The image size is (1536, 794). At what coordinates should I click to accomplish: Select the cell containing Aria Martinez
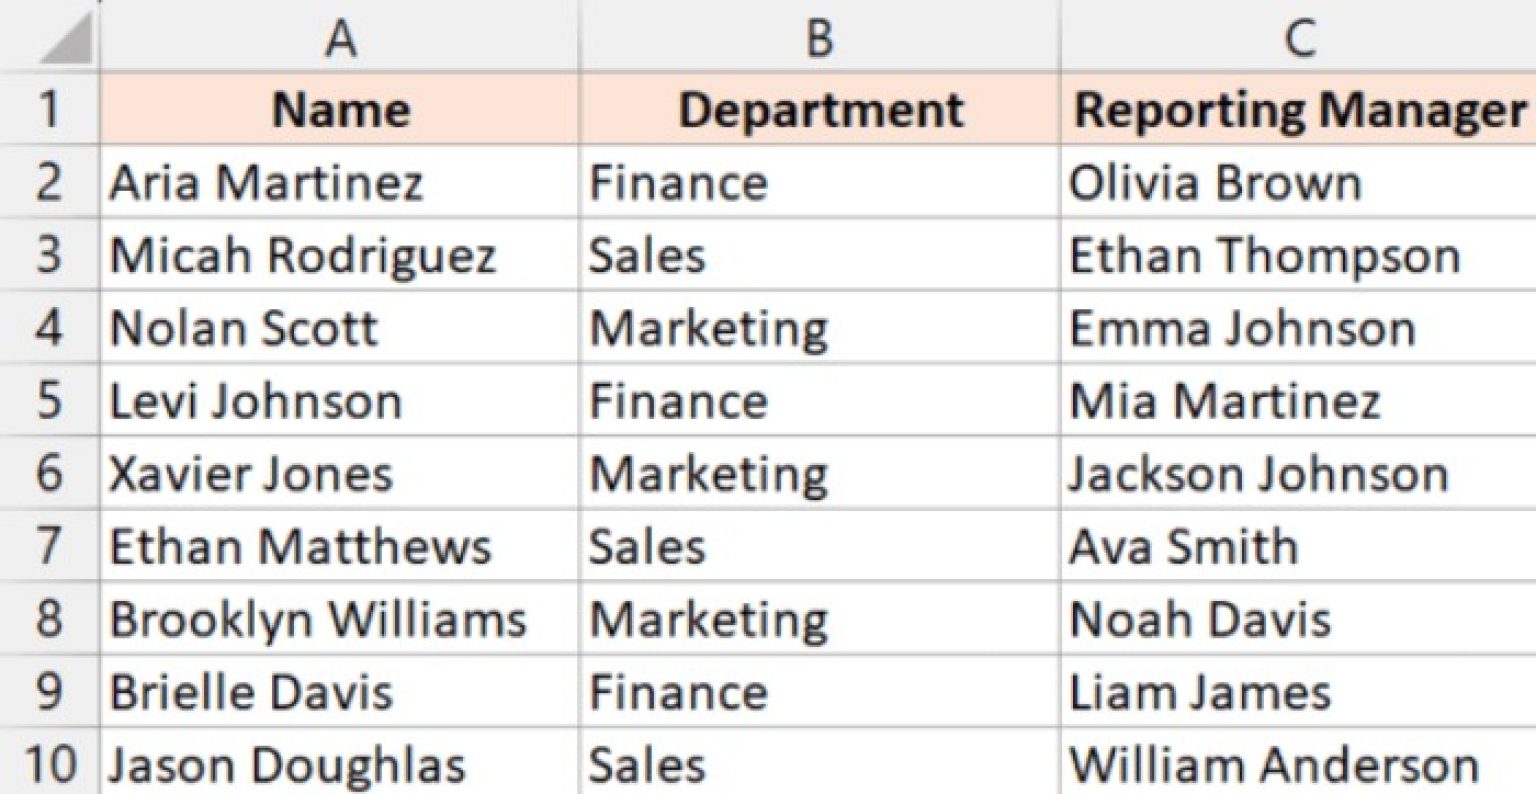click(340, 182)
